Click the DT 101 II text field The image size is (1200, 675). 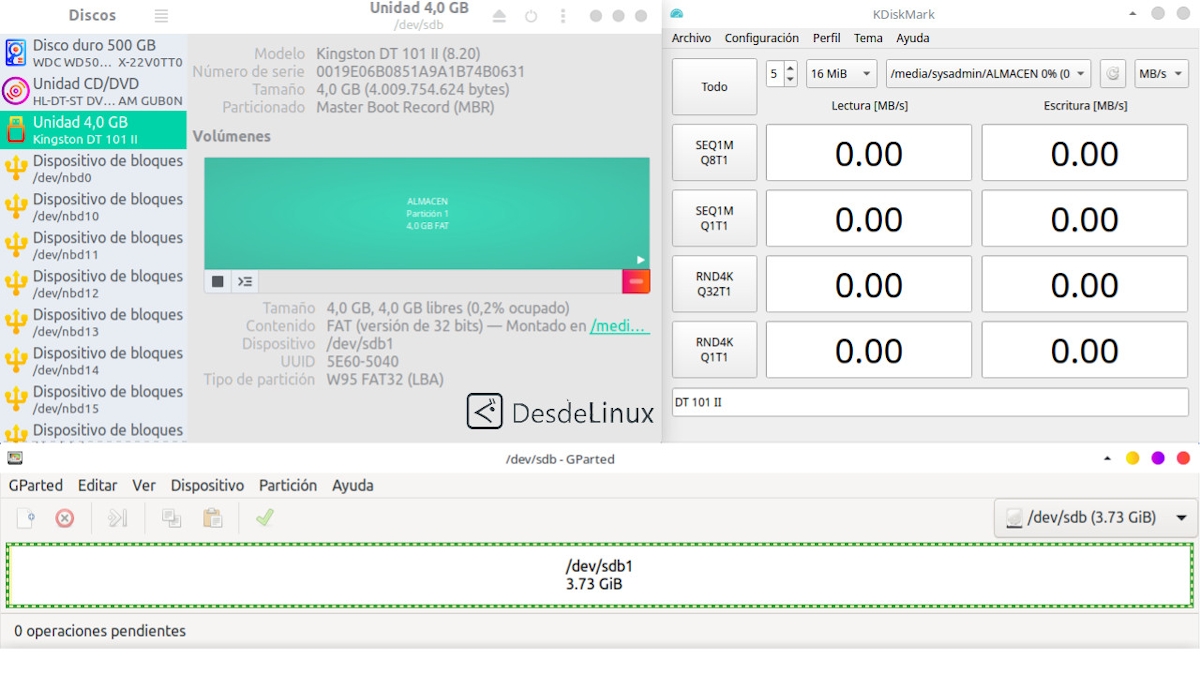coord(929,402)
